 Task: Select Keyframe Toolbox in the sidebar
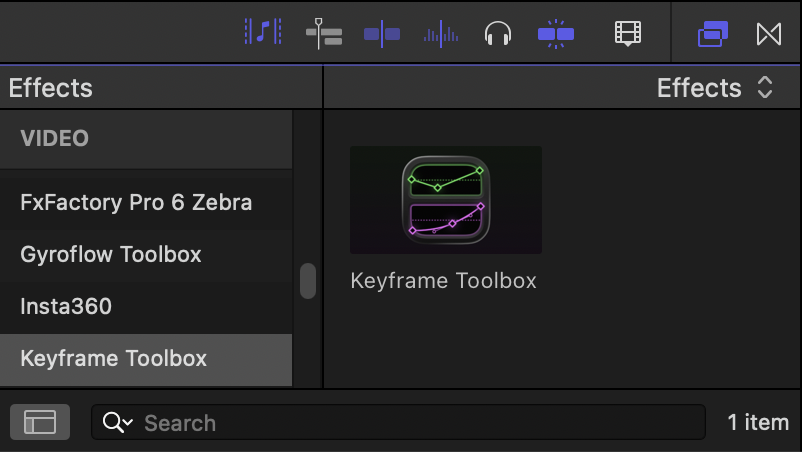point(114,359)
